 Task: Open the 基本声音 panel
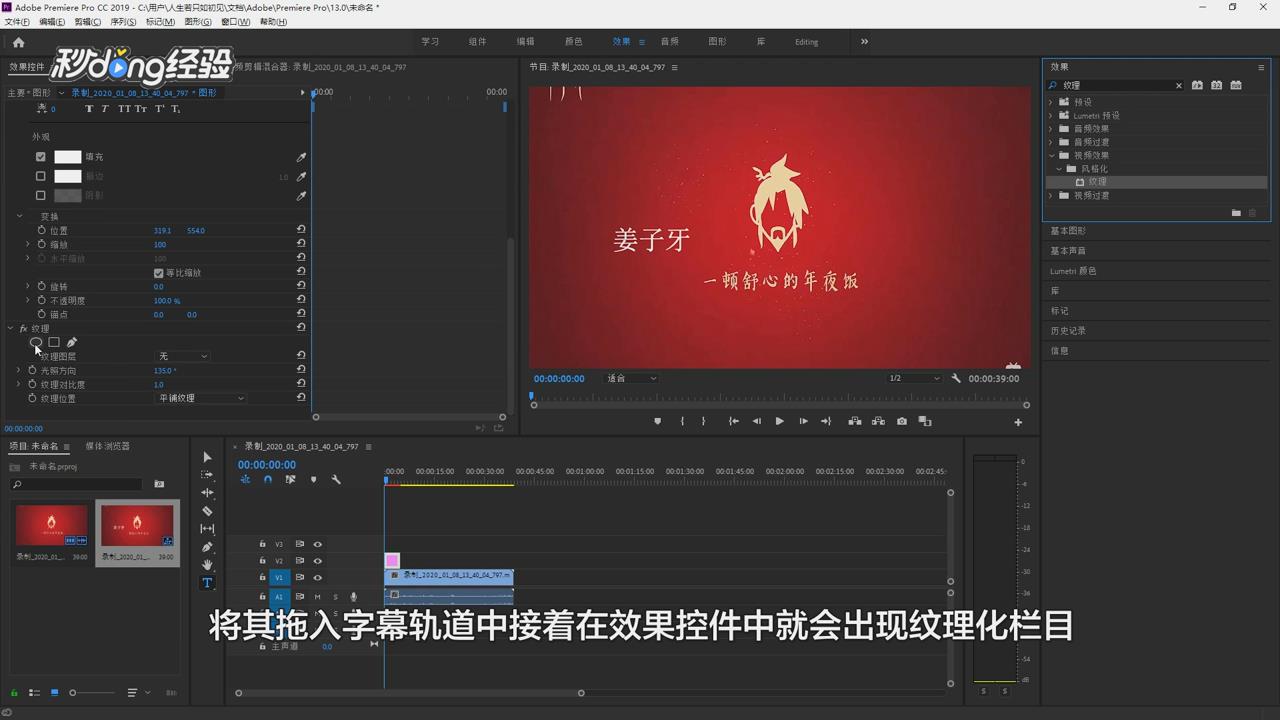click(x=1068, y=251)
